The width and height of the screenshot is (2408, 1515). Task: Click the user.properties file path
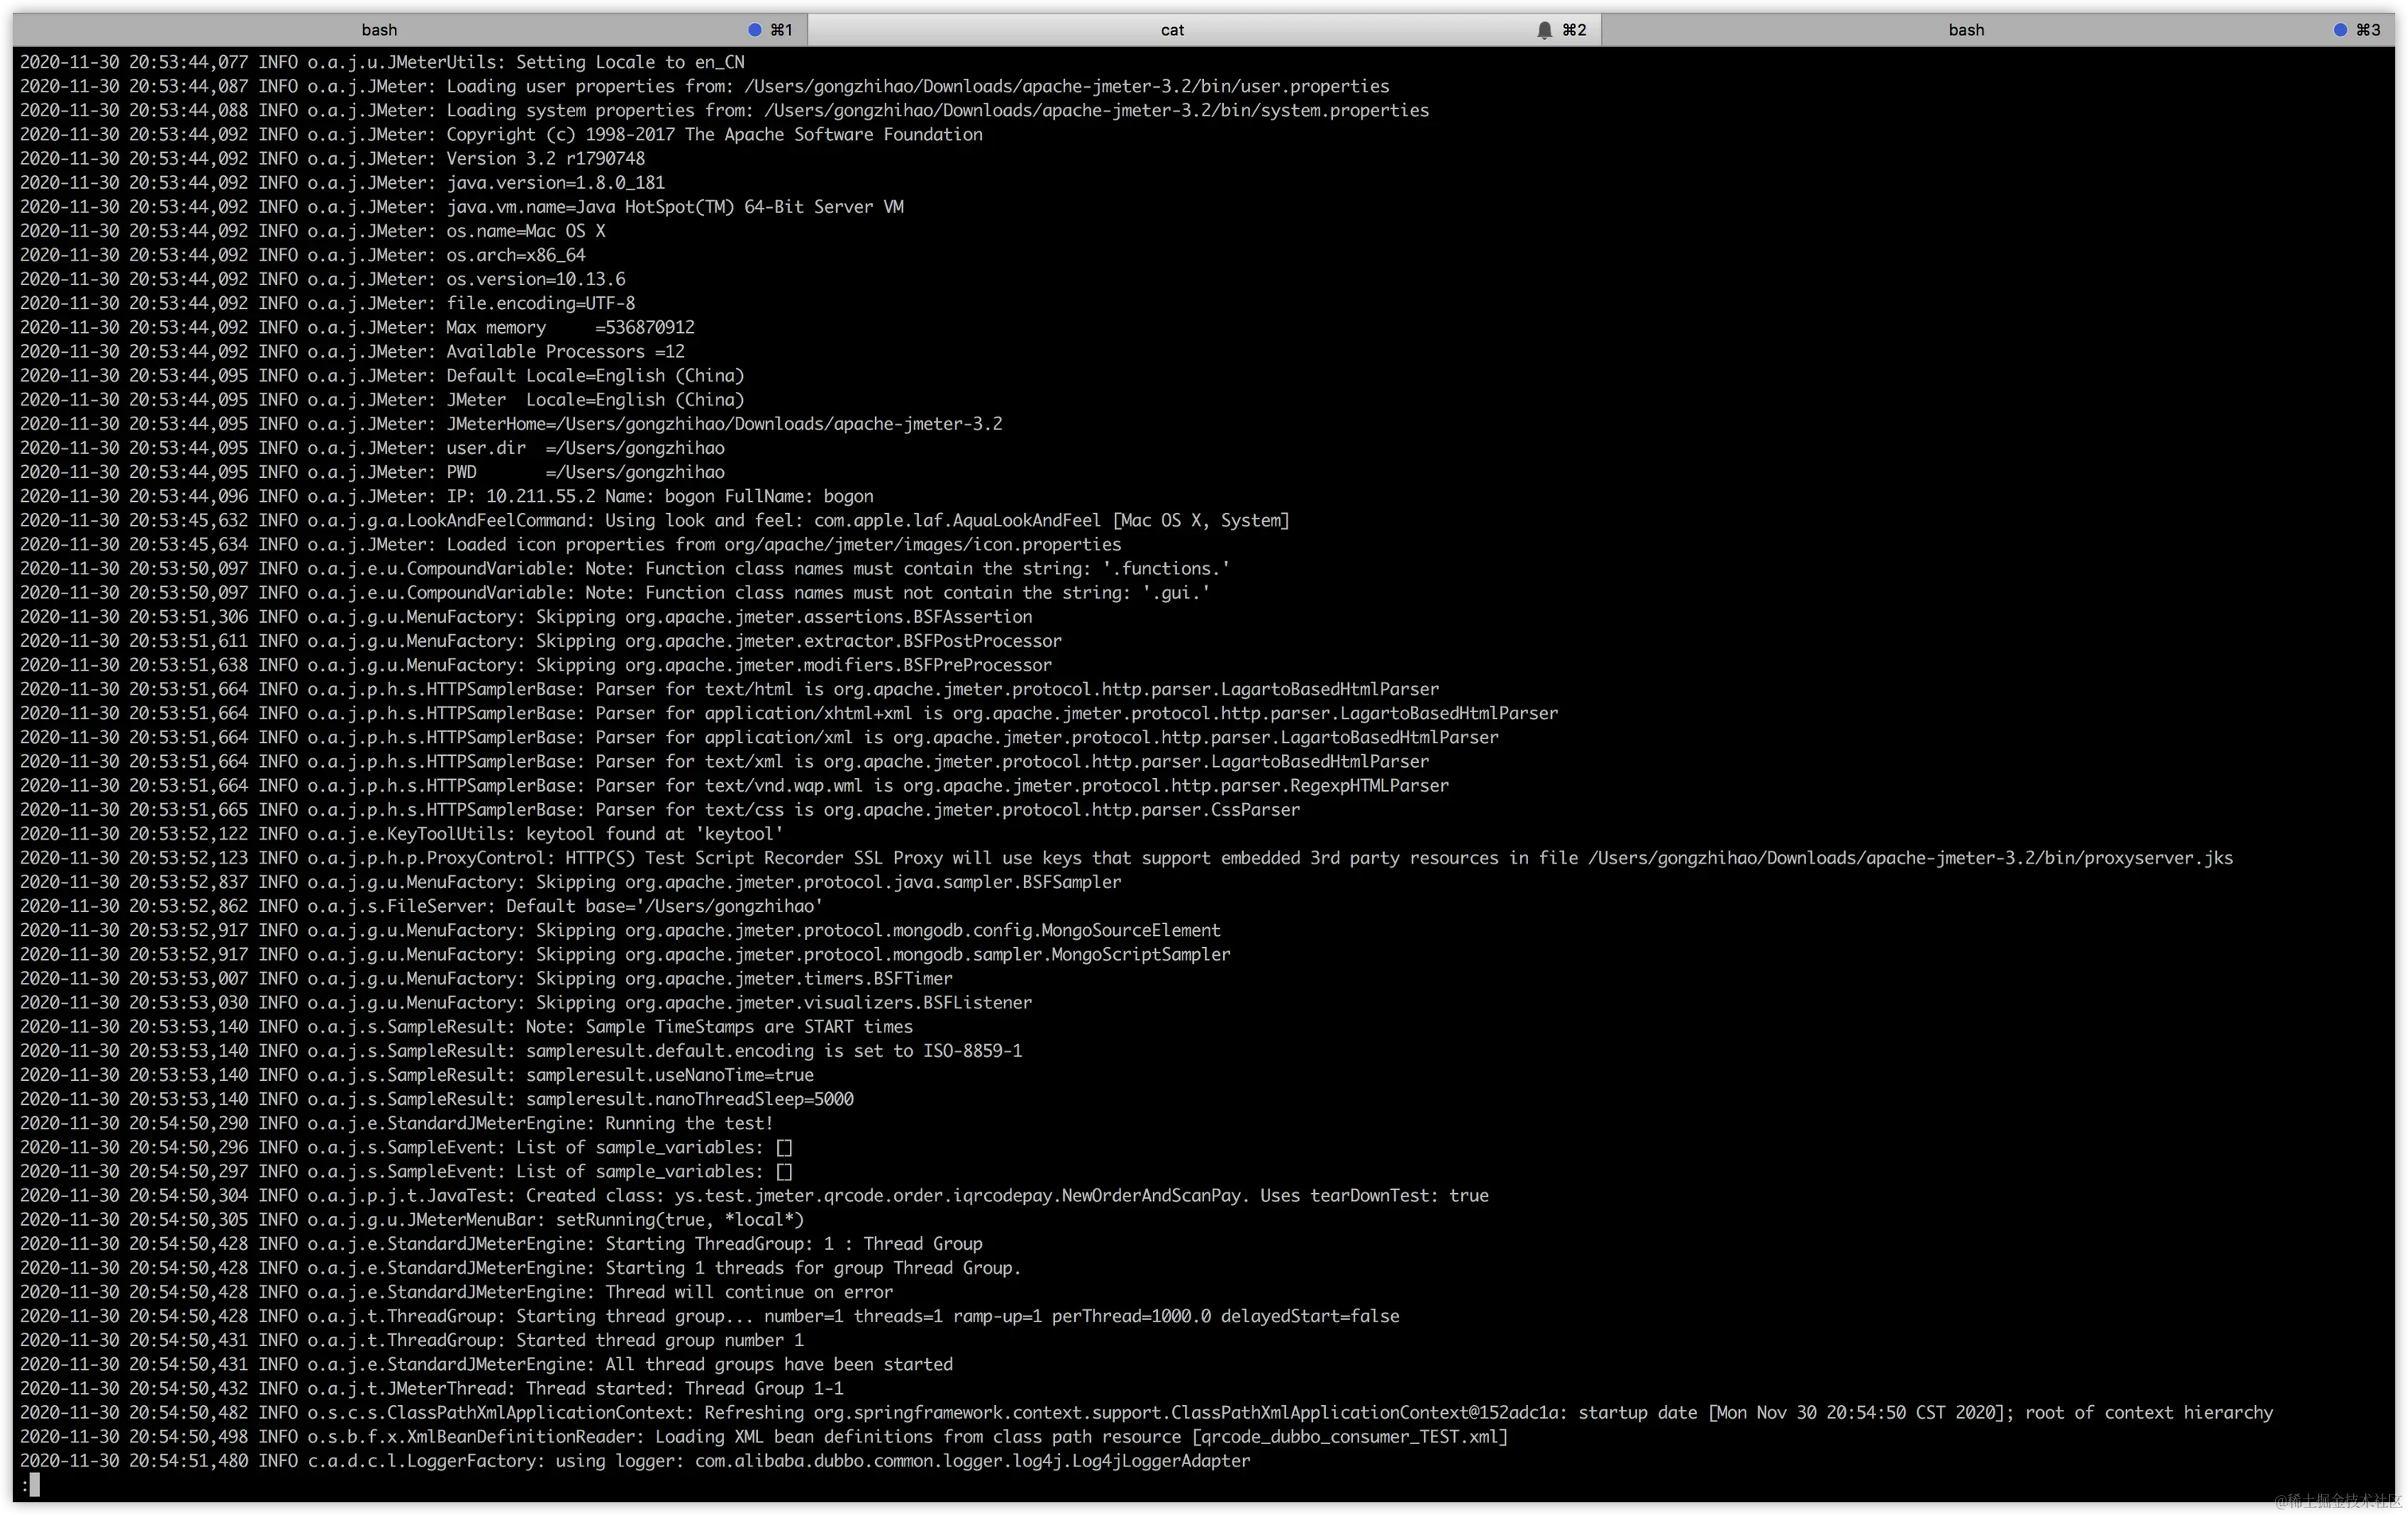coord(1066,87)
